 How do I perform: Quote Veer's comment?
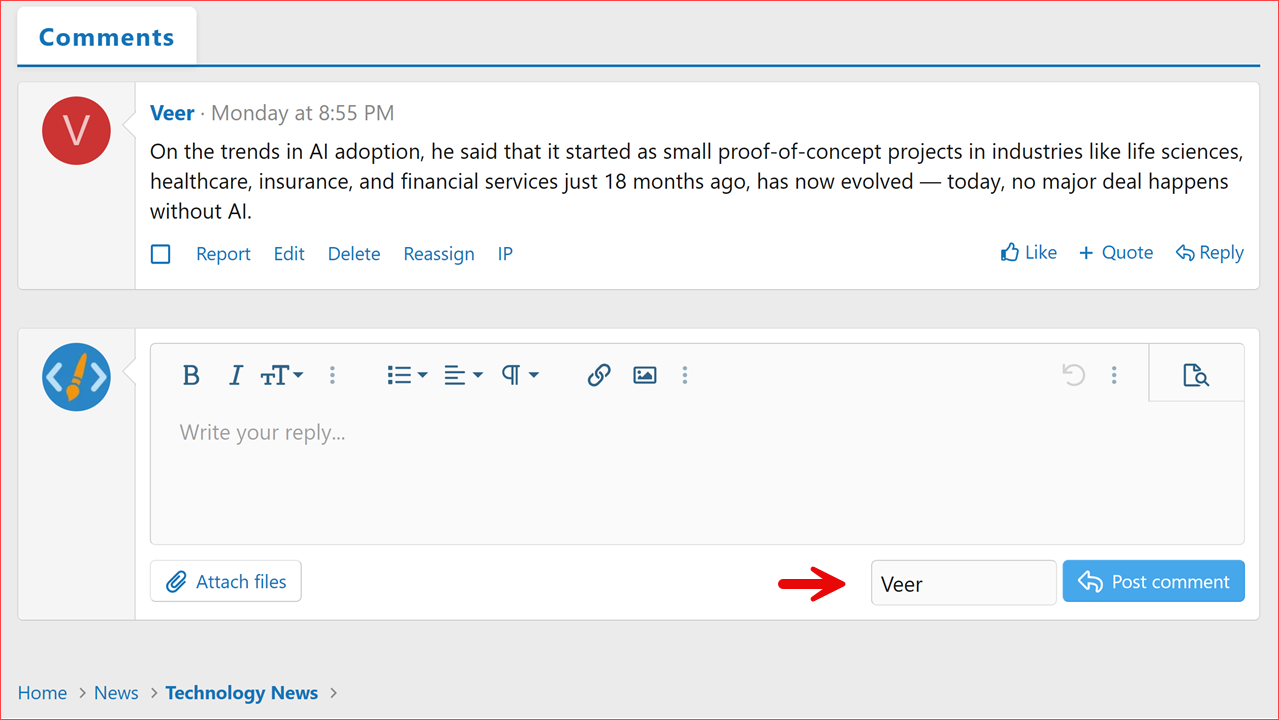(x=1115, y=252)
